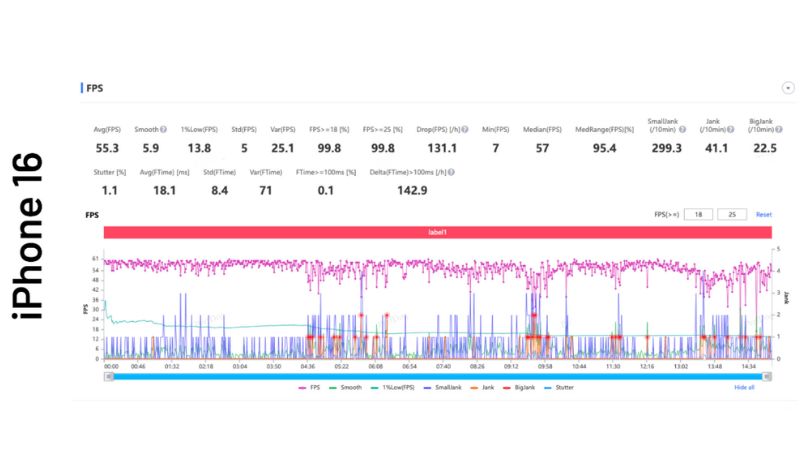Click the 04:36 time axis label

pyautogui.click(x=308, y=366)
